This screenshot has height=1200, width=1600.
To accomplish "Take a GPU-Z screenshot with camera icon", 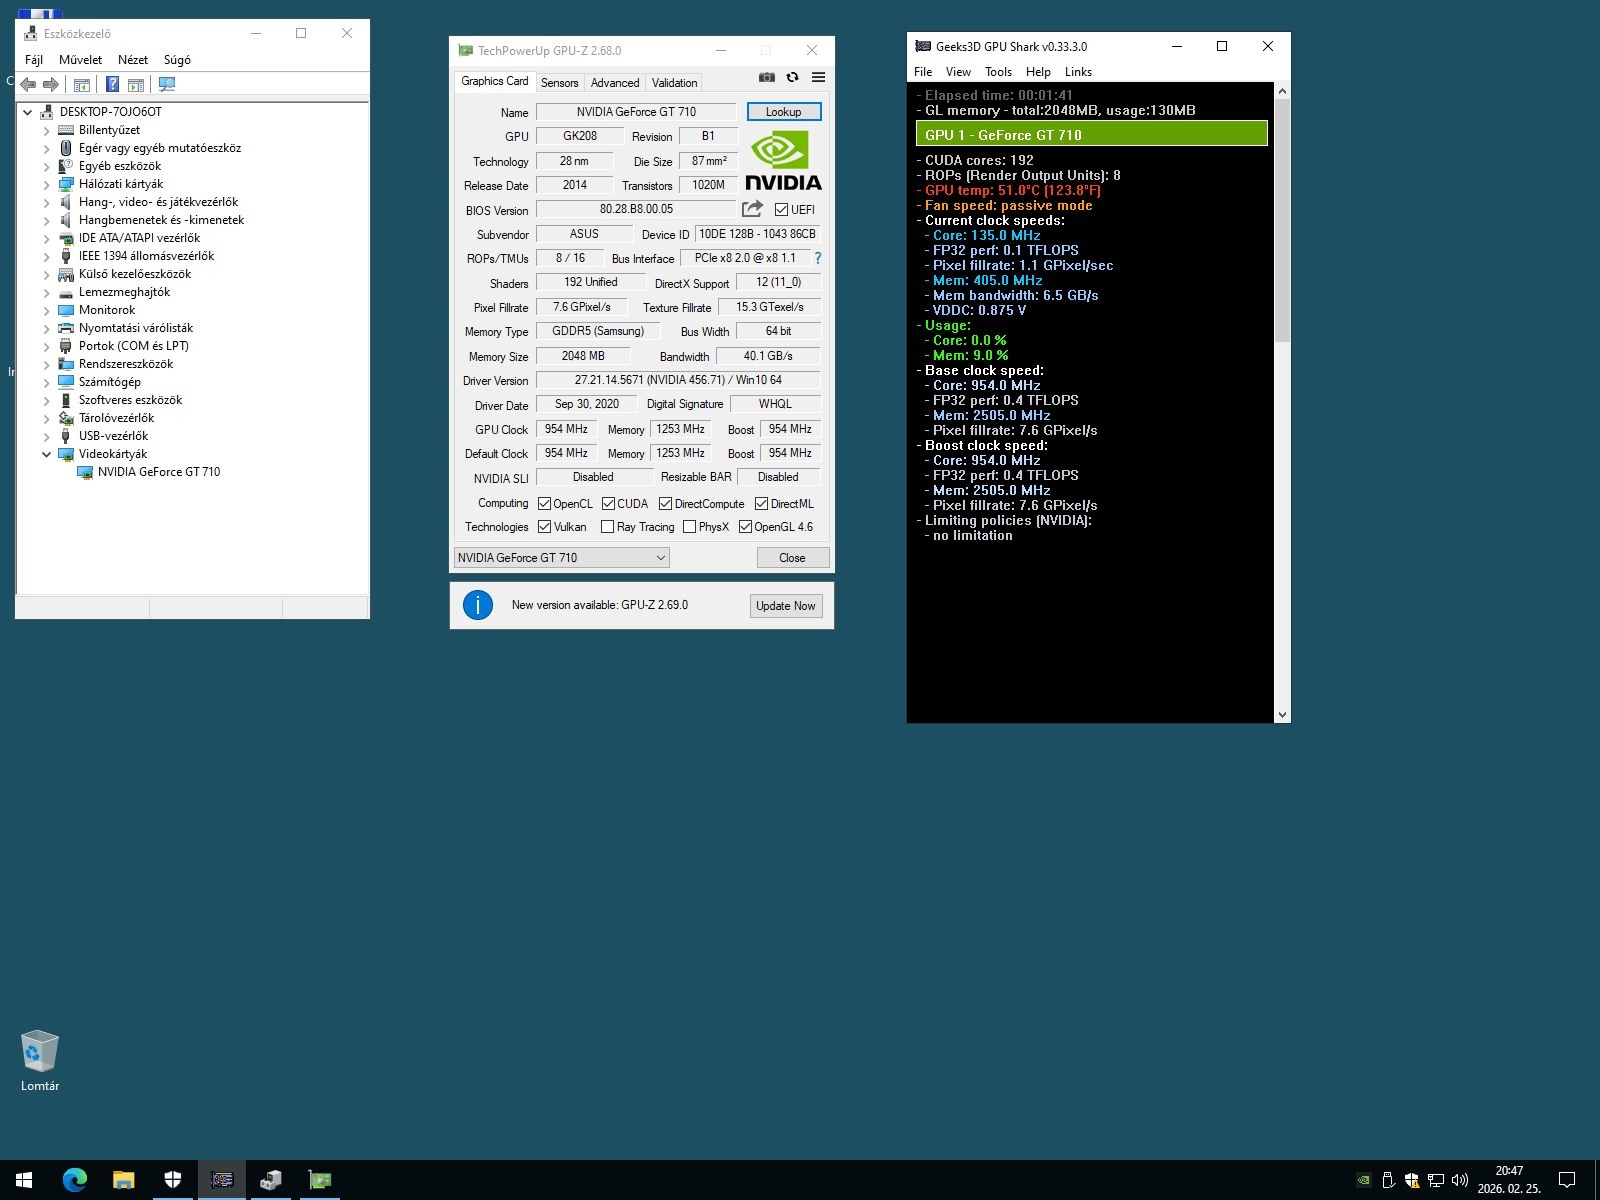I will 767,77.
